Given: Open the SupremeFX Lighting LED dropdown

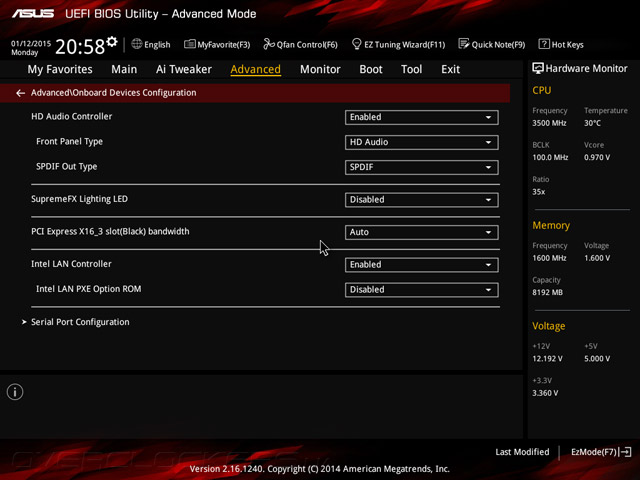Looking at the screenshot, I should coord(421,200).
